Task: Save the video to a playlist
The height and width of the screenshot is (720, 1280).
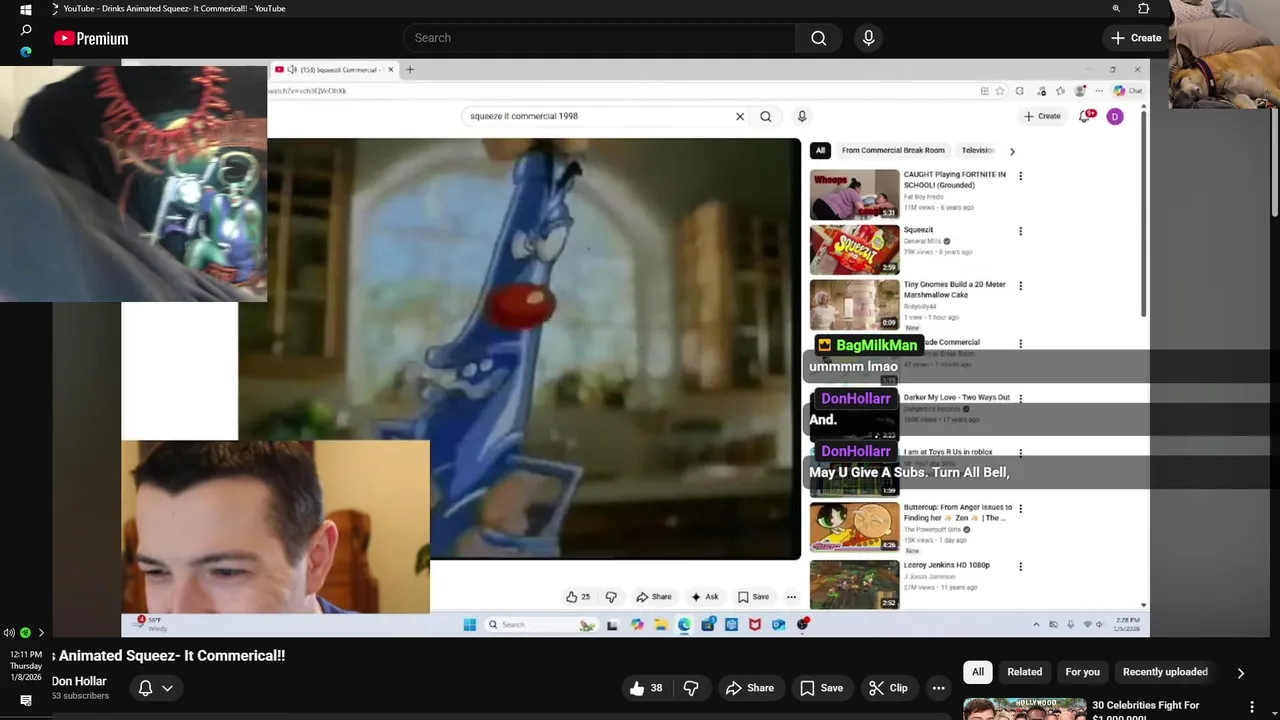Action: coord(821,688)
